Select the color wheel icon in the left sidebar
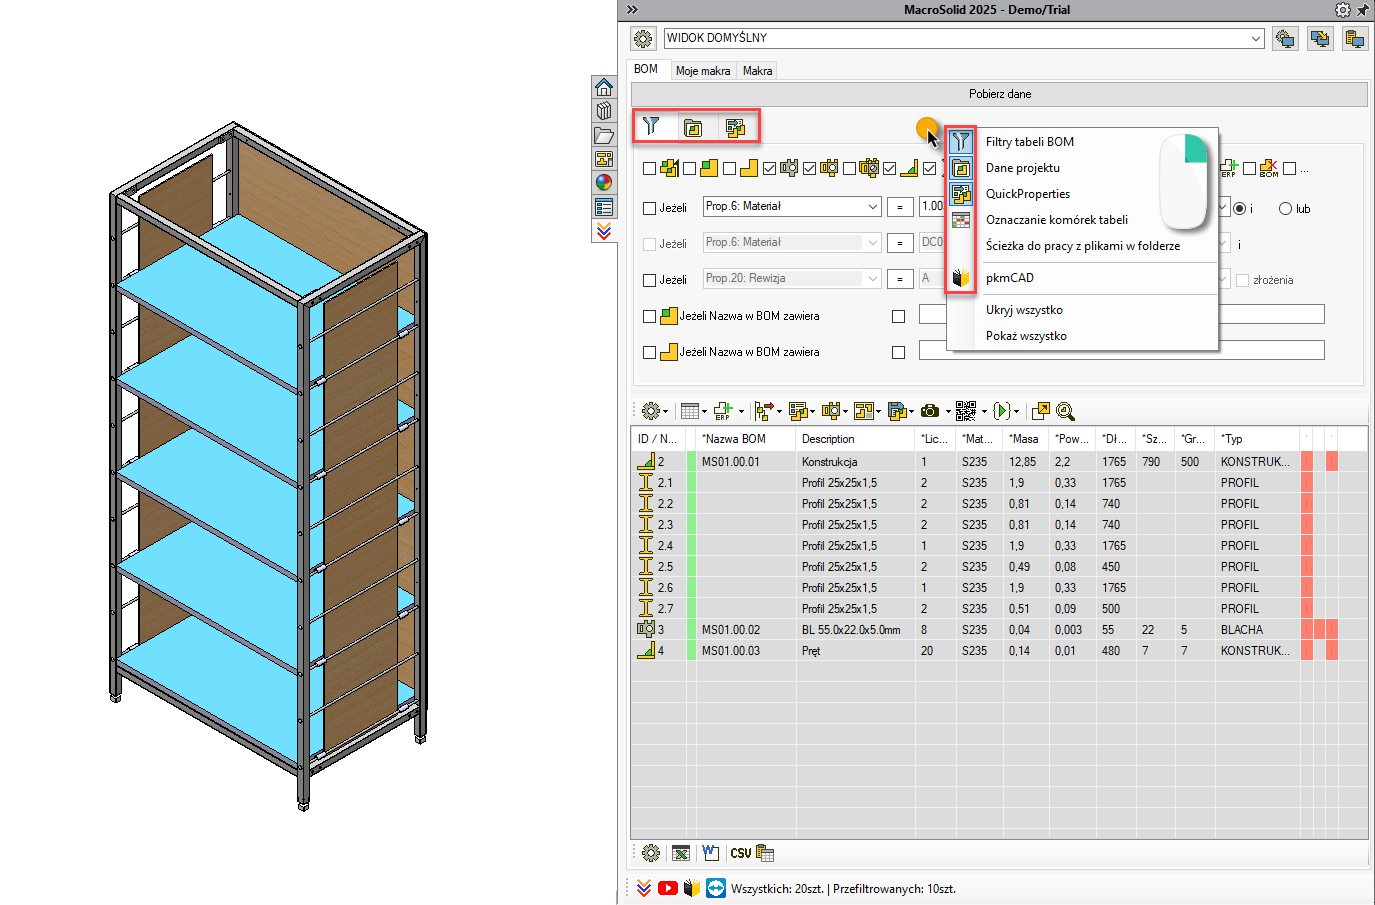 point(604,182)
